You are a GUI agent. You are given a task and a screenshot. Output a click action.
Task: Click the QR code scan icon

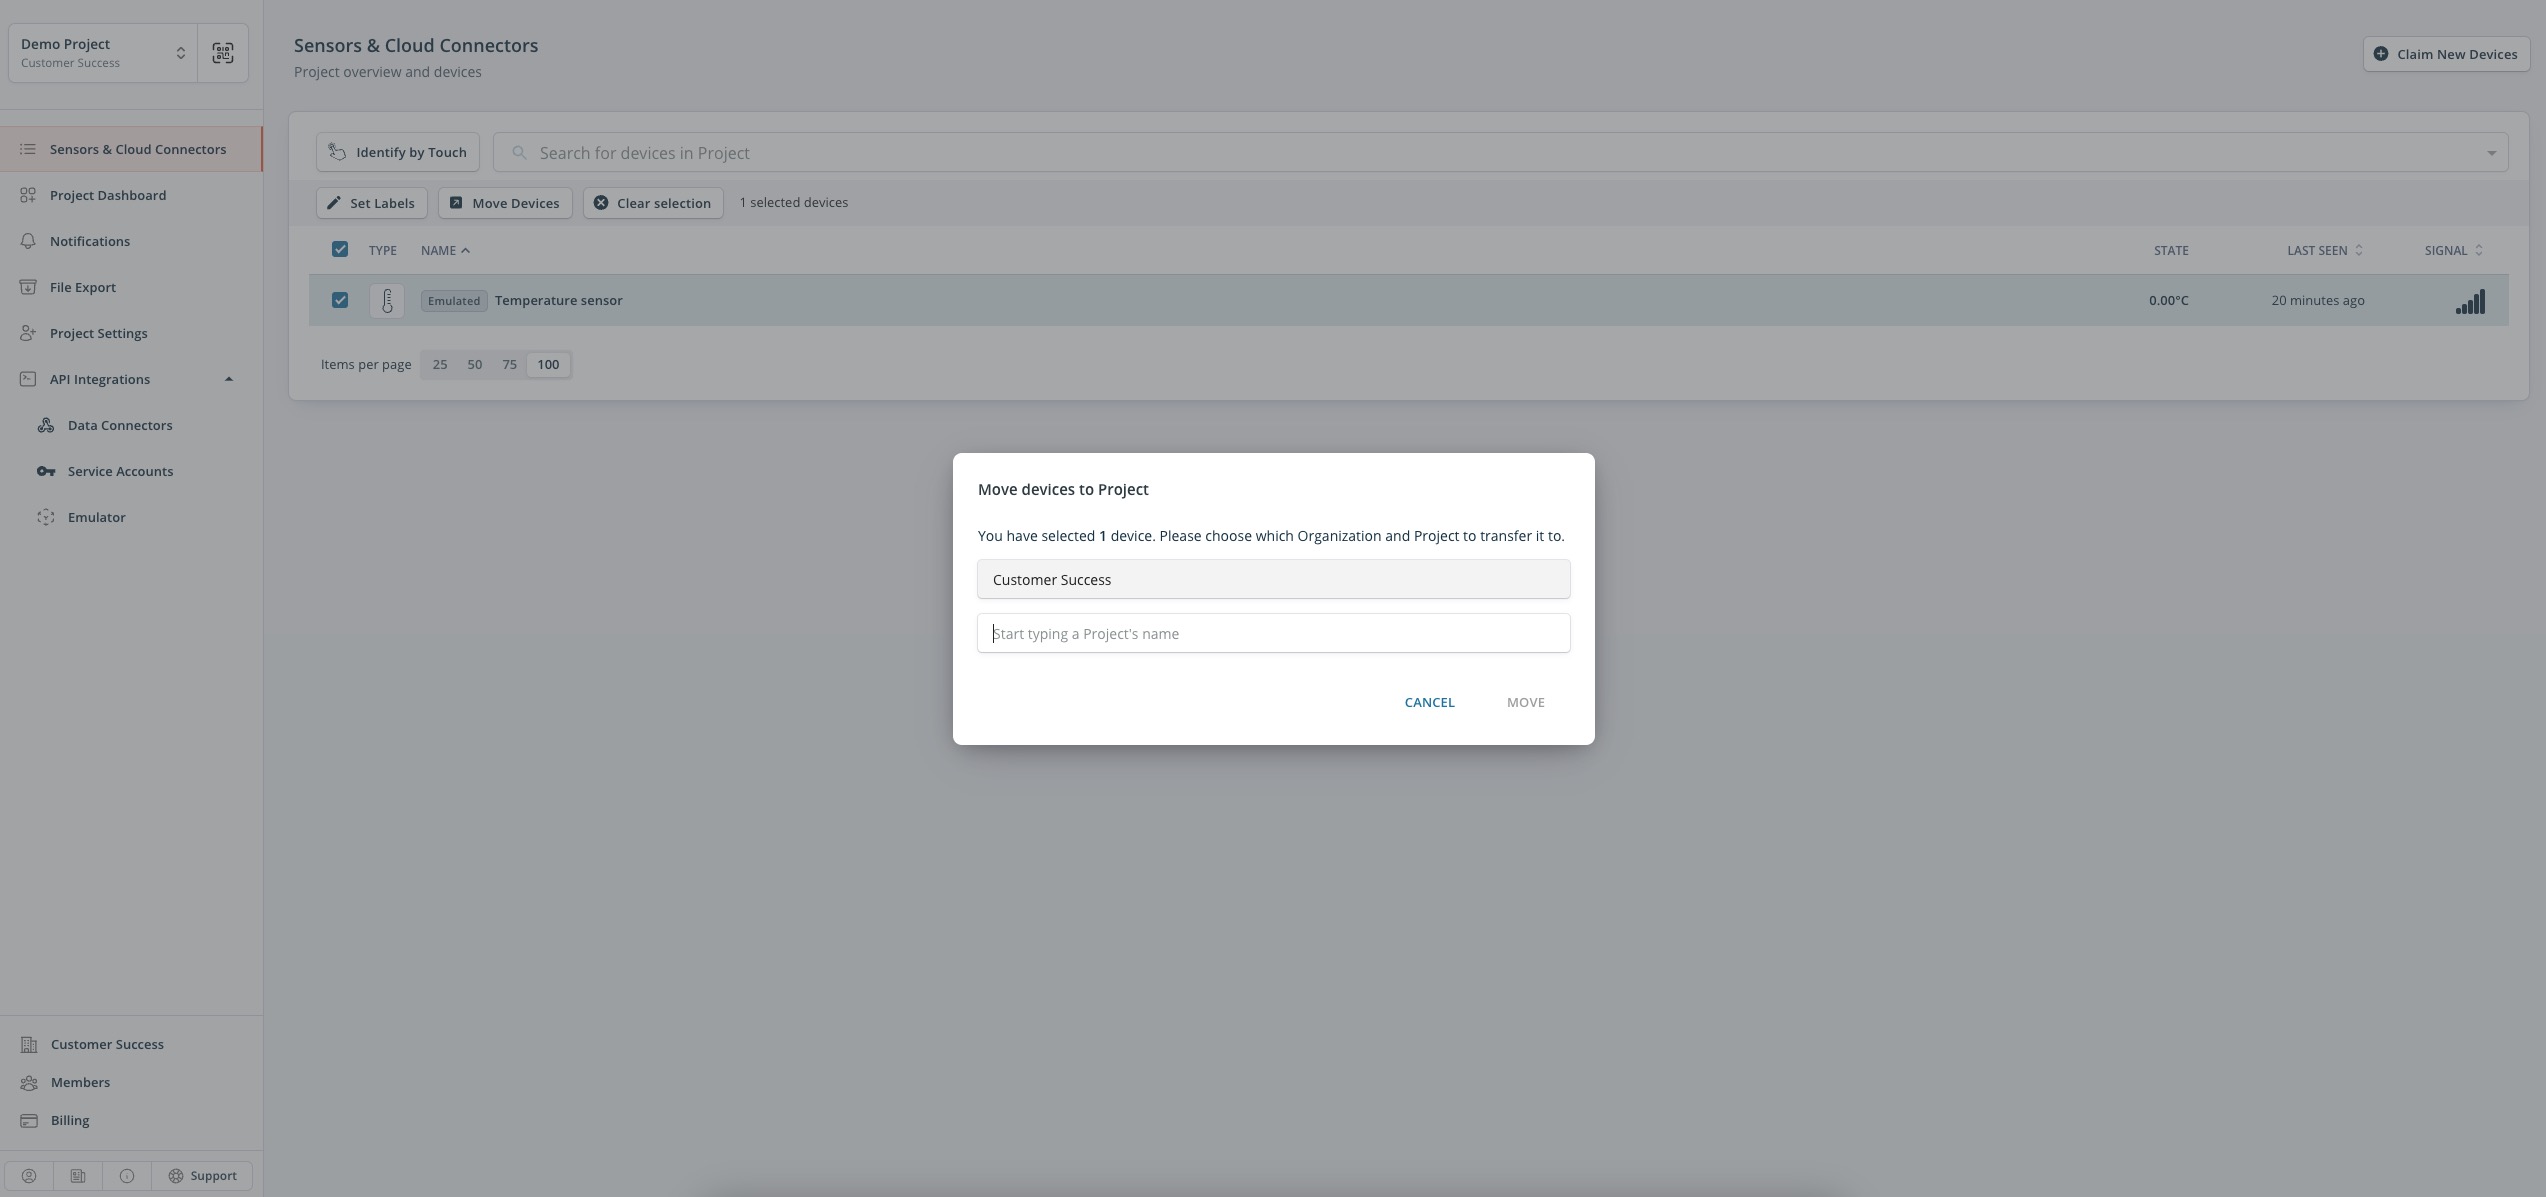tap(223, 53)
